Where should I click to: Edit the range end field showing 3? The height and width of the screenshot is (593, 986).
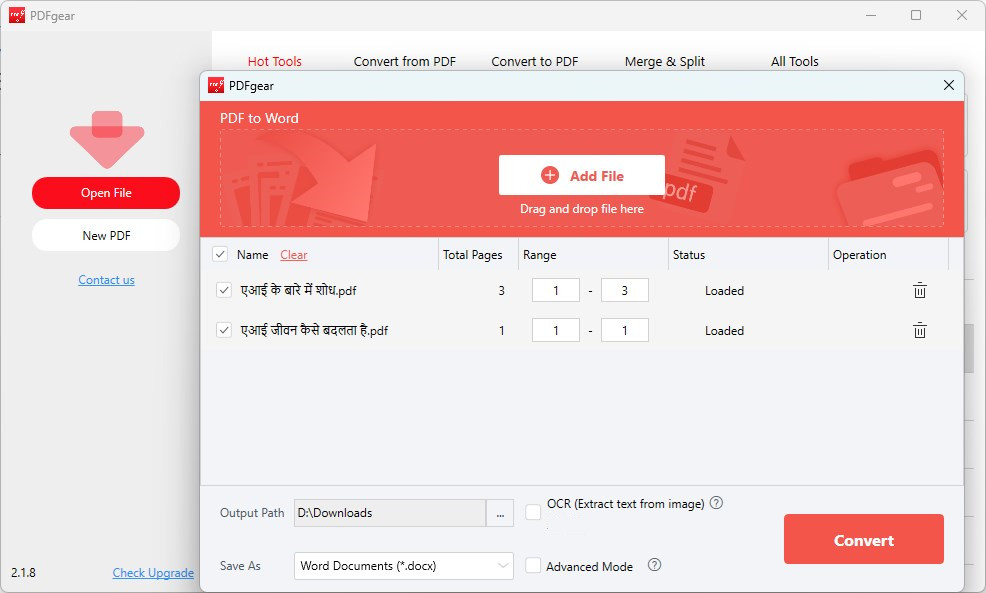pyautogui.click(x=624, y=290)
